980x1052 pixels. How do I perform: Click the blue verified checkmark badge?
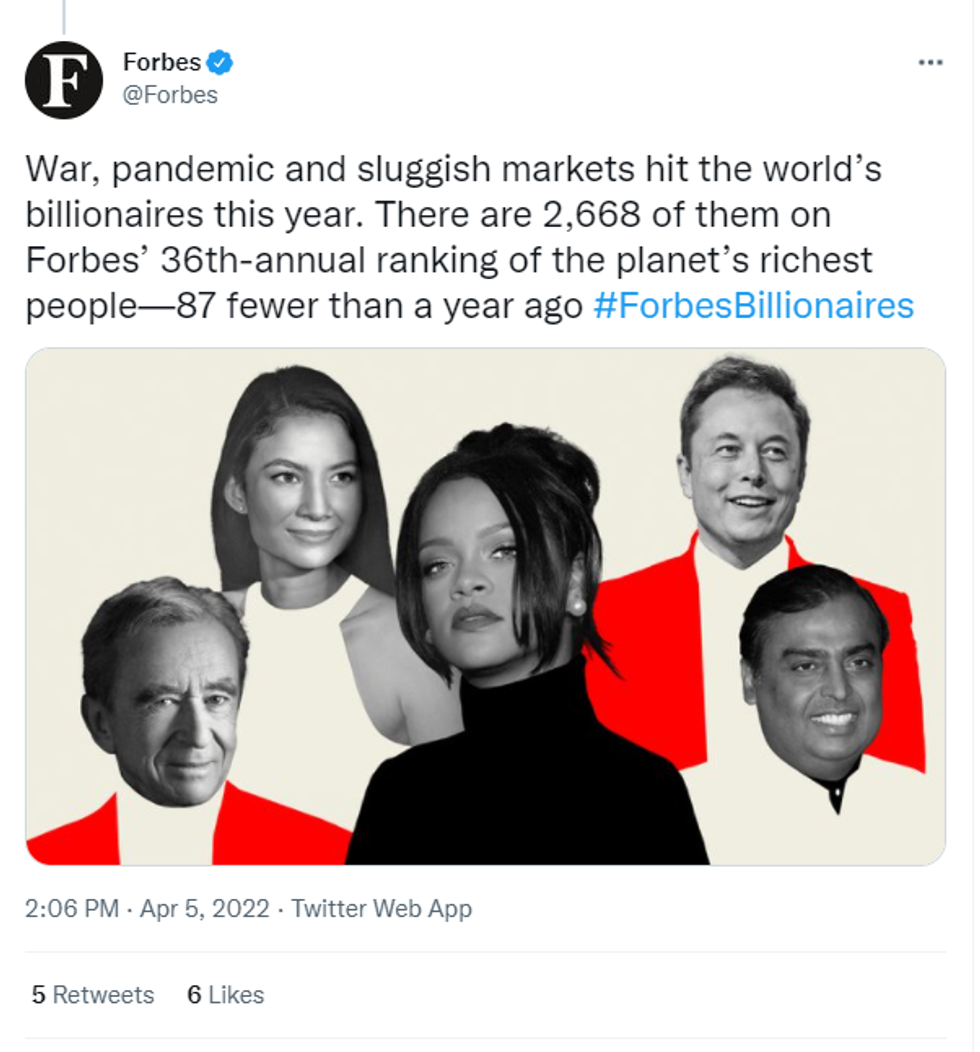point(220,63)
